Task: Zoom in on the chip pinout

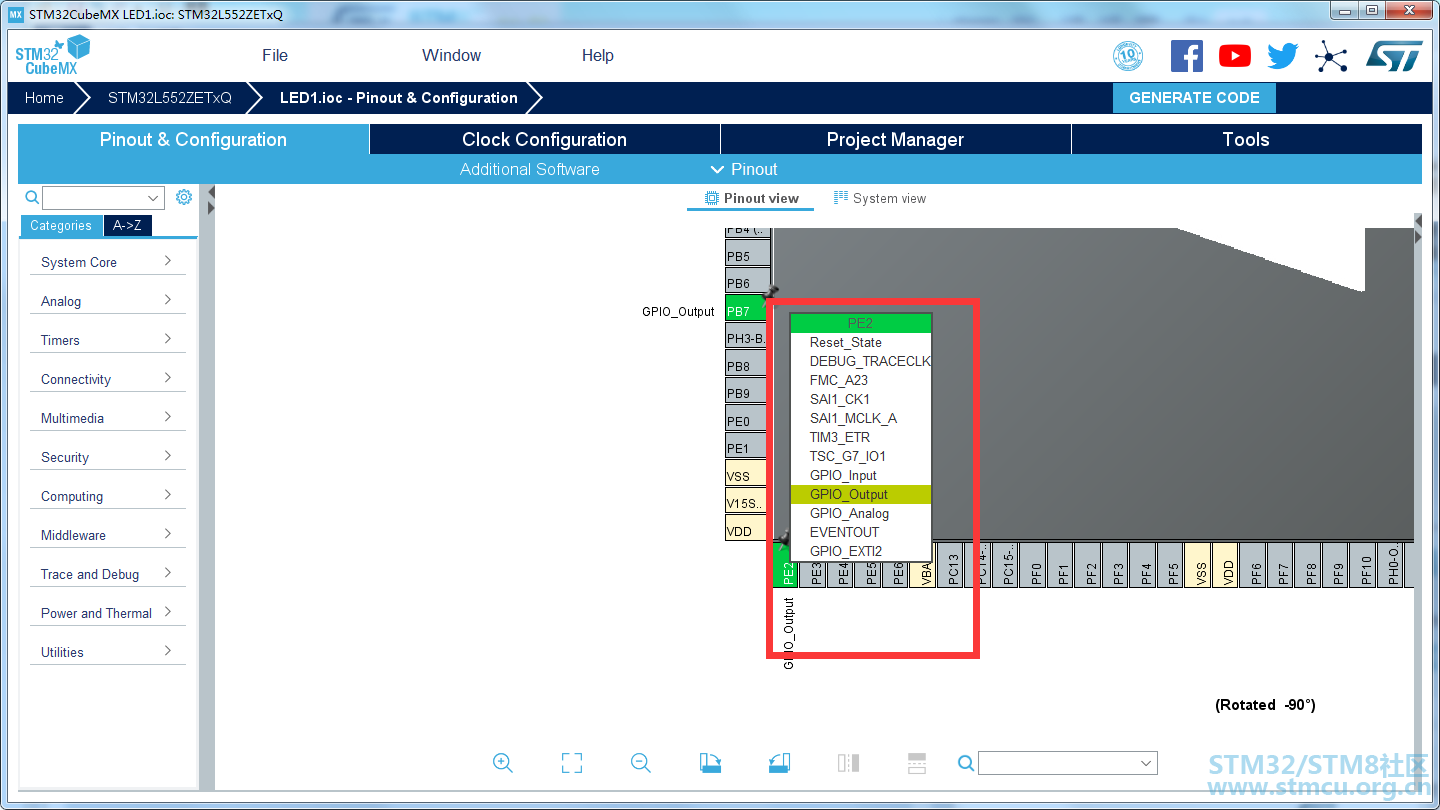Action: pos(503,763)
